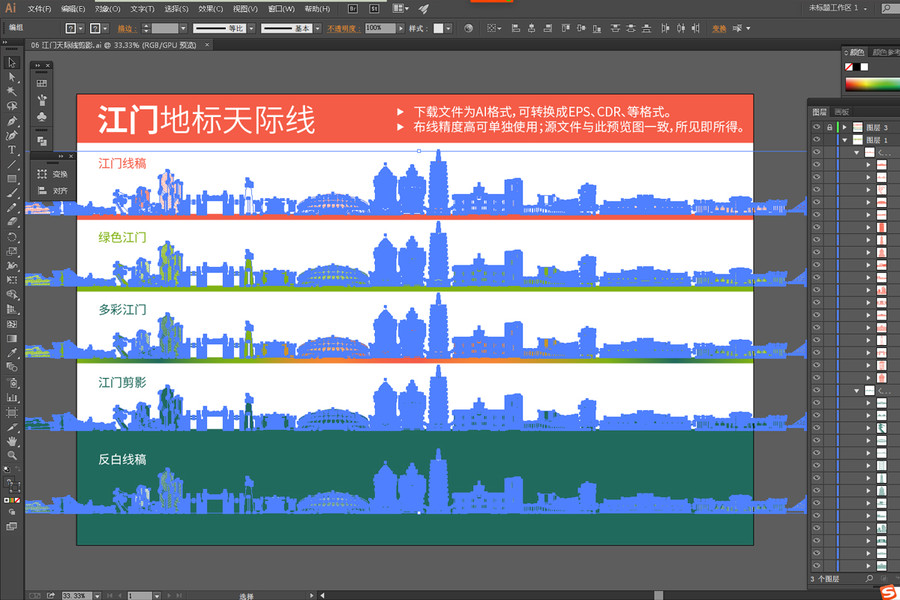900x600 pixels.
Task: Select the Hand tool
Action: click(11, 441)
